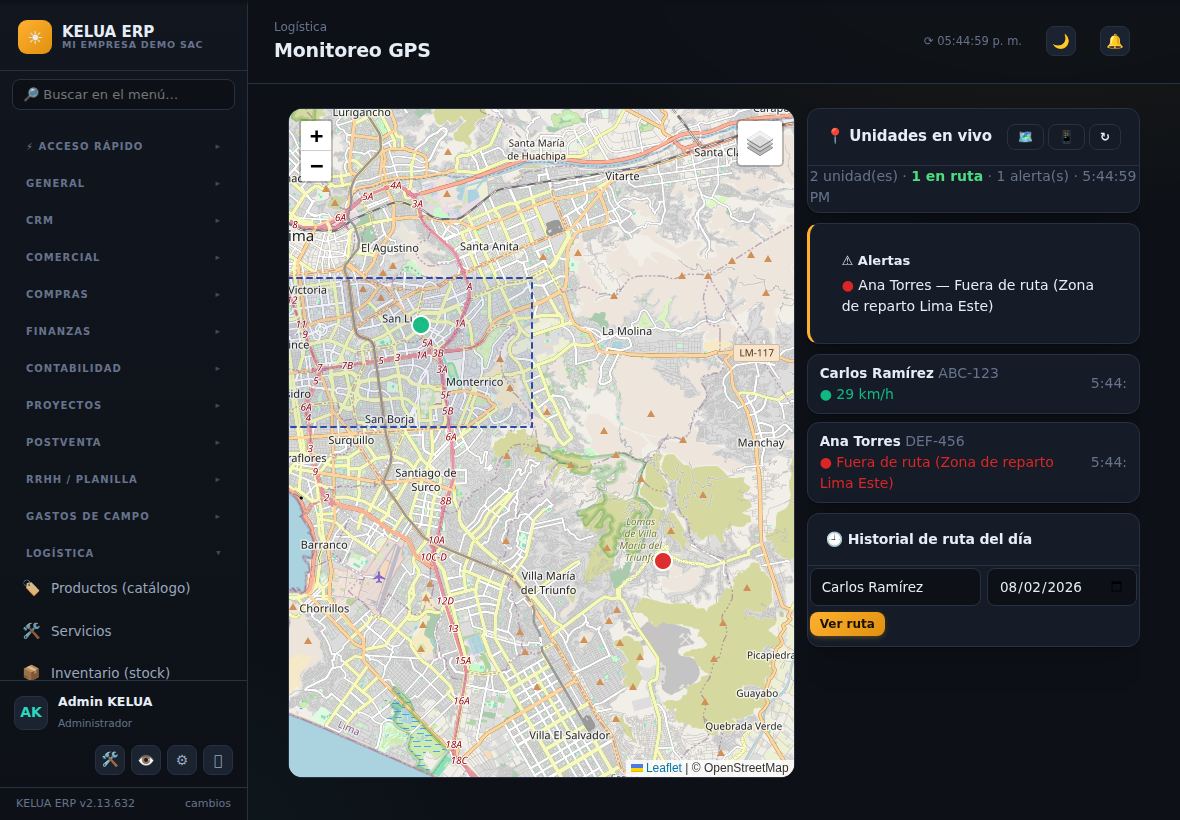Select the Ana Torres DEF-456 unit card
Image resolution: width=1180 pixels, height=820 pixels.
(973, 462)
